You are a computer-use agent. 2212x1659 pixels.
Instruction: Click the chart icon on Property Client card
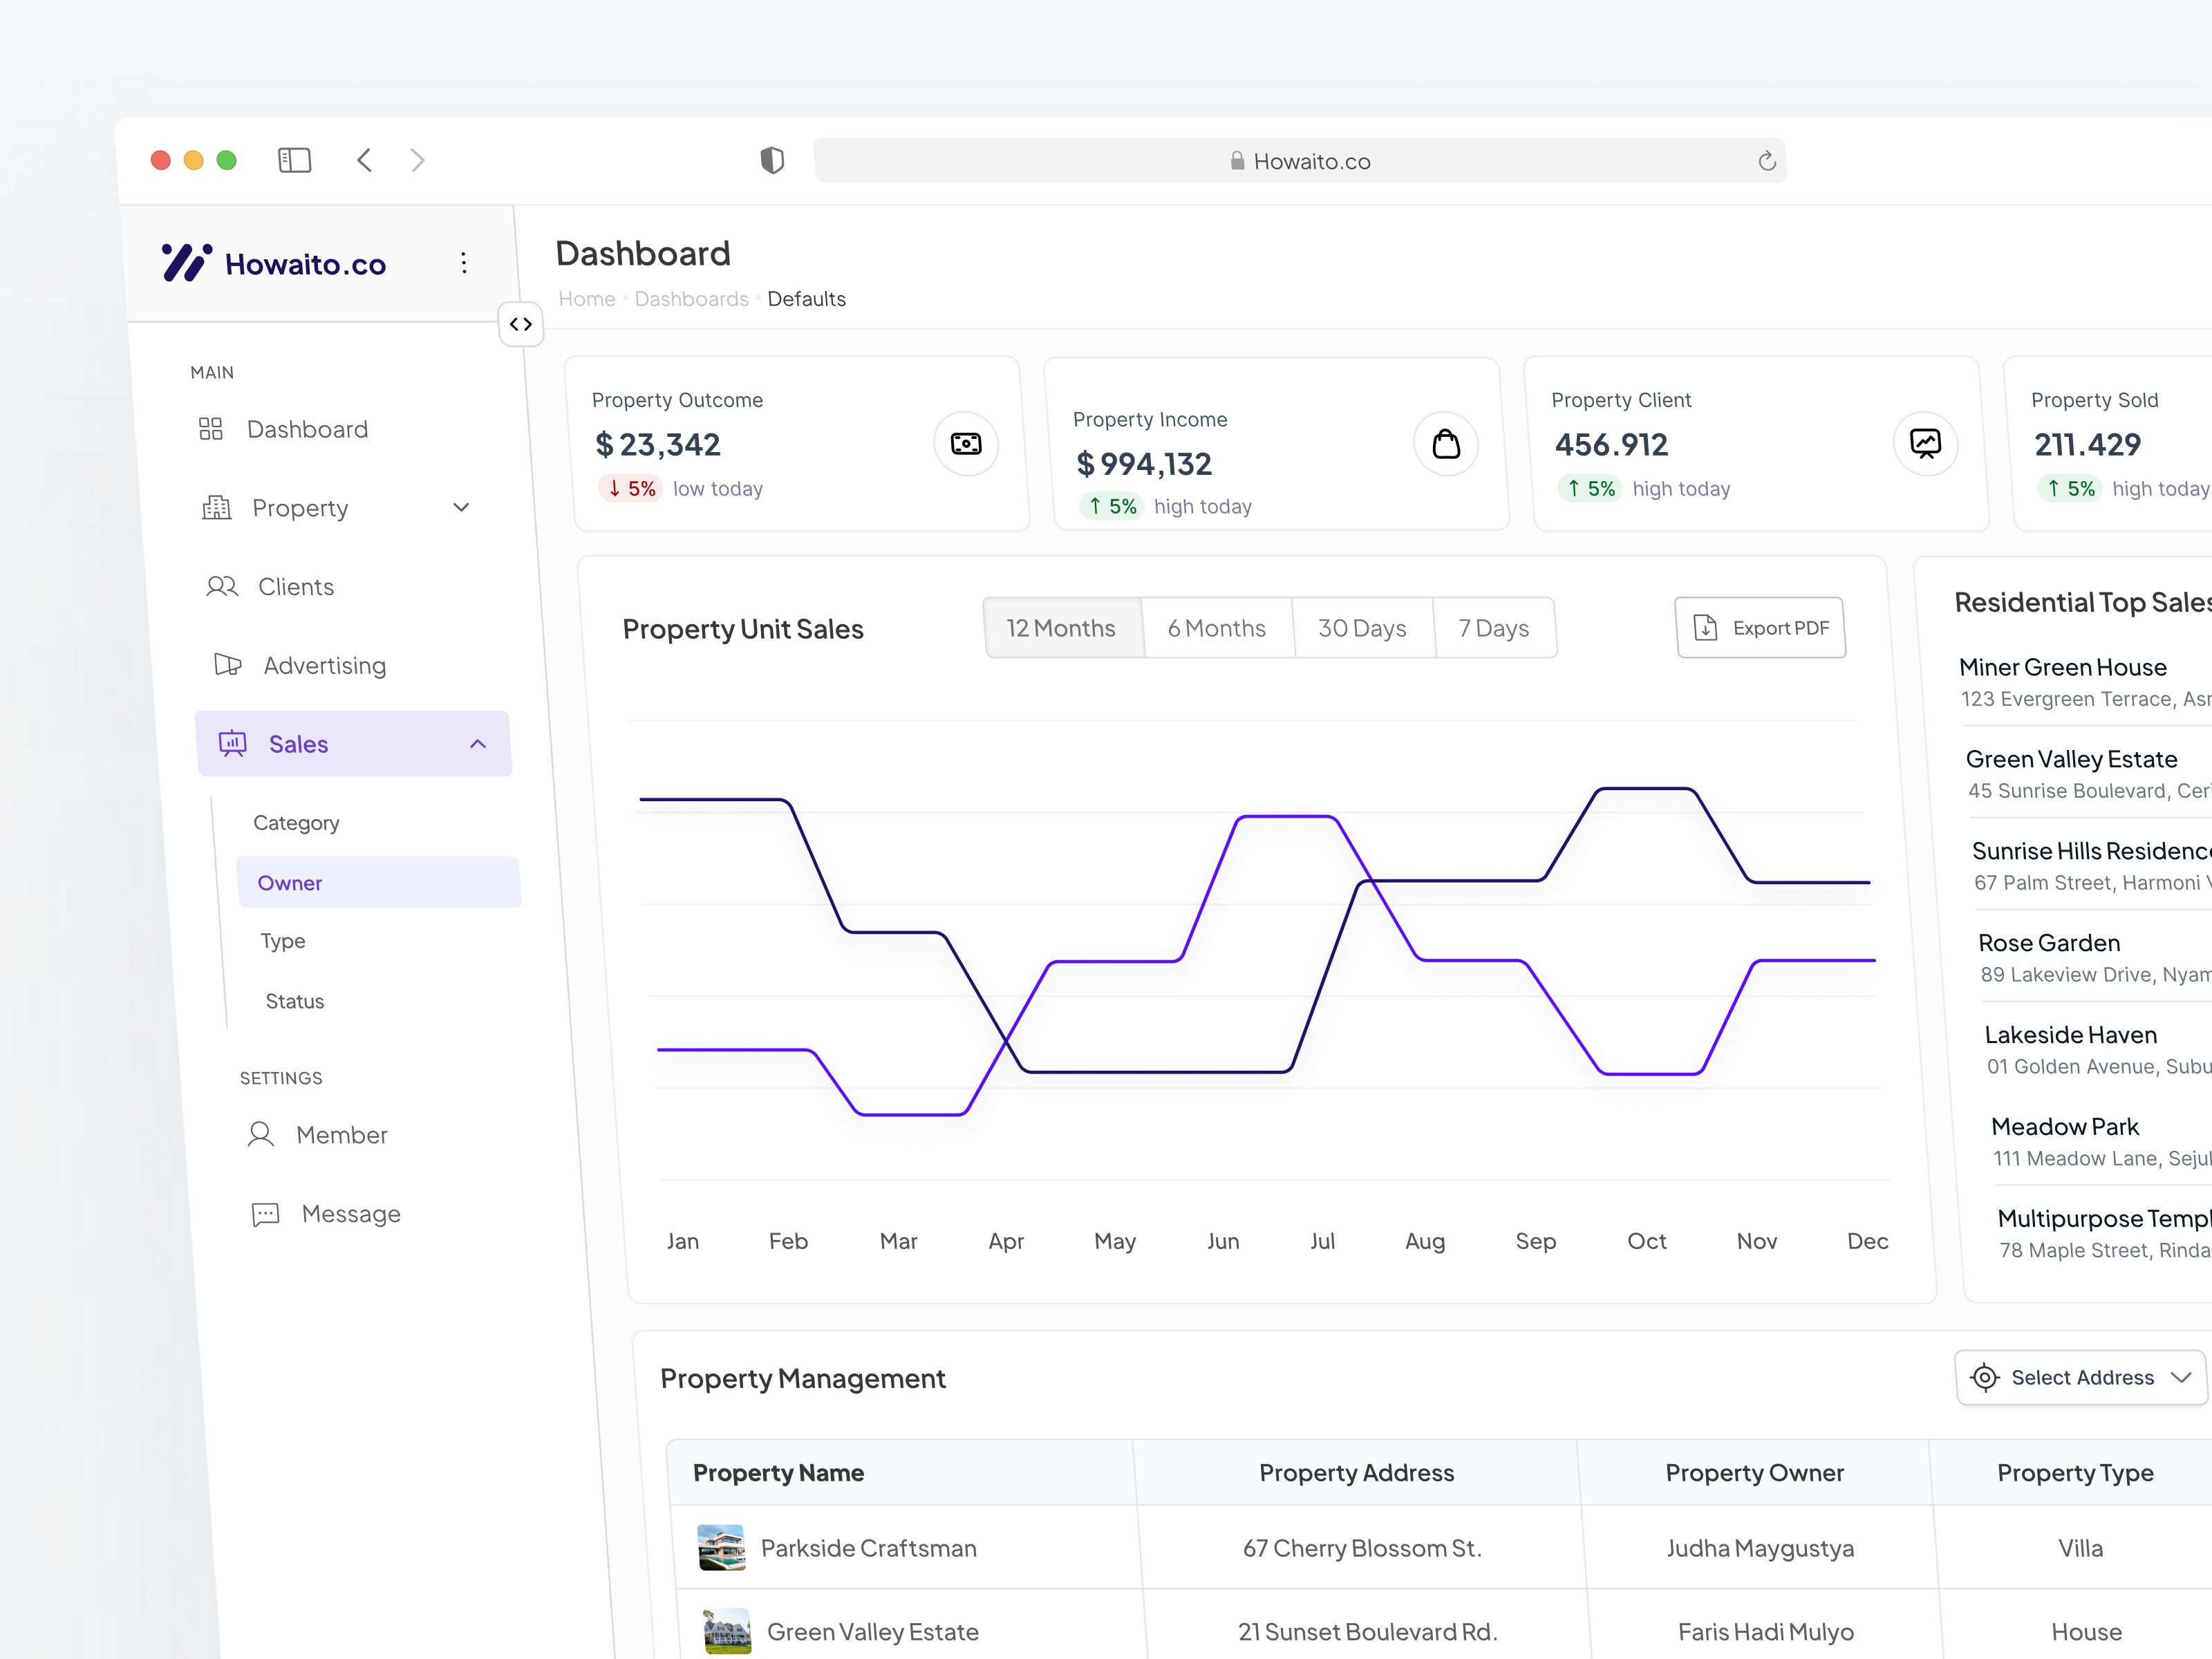pos(1925,443)
